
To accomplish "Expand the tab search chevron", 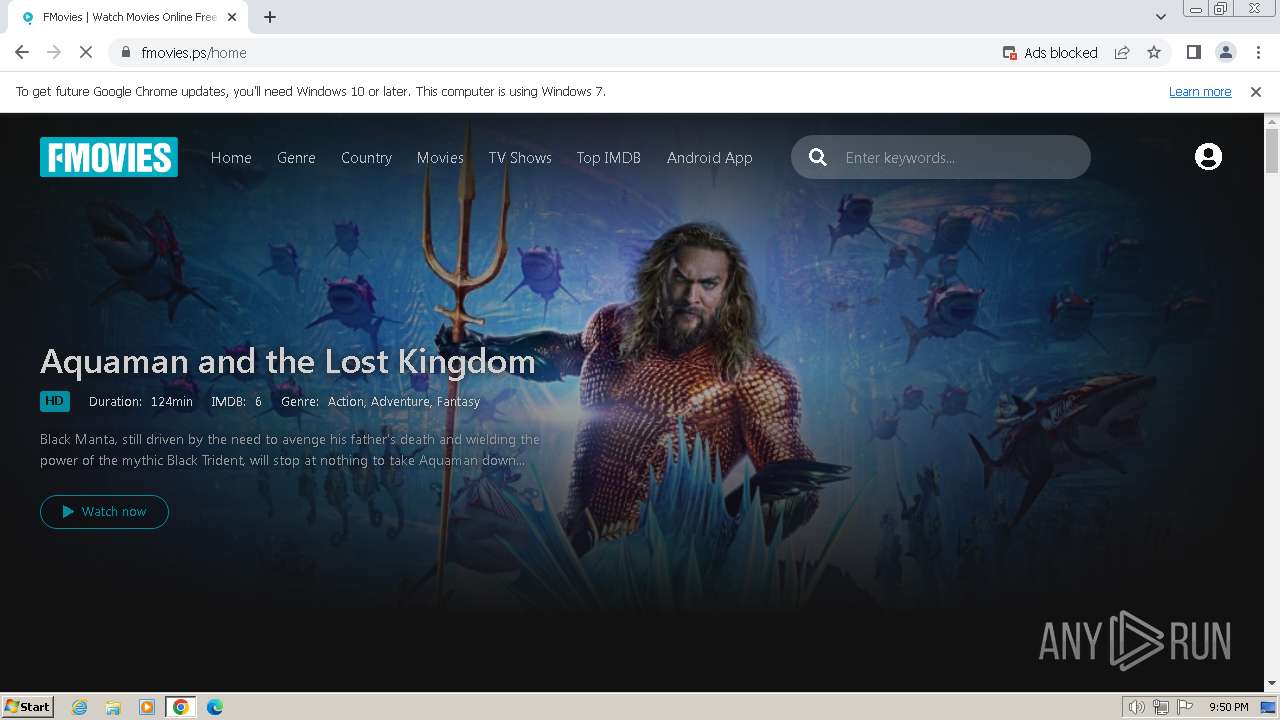I will click(x=1161, y=17).
